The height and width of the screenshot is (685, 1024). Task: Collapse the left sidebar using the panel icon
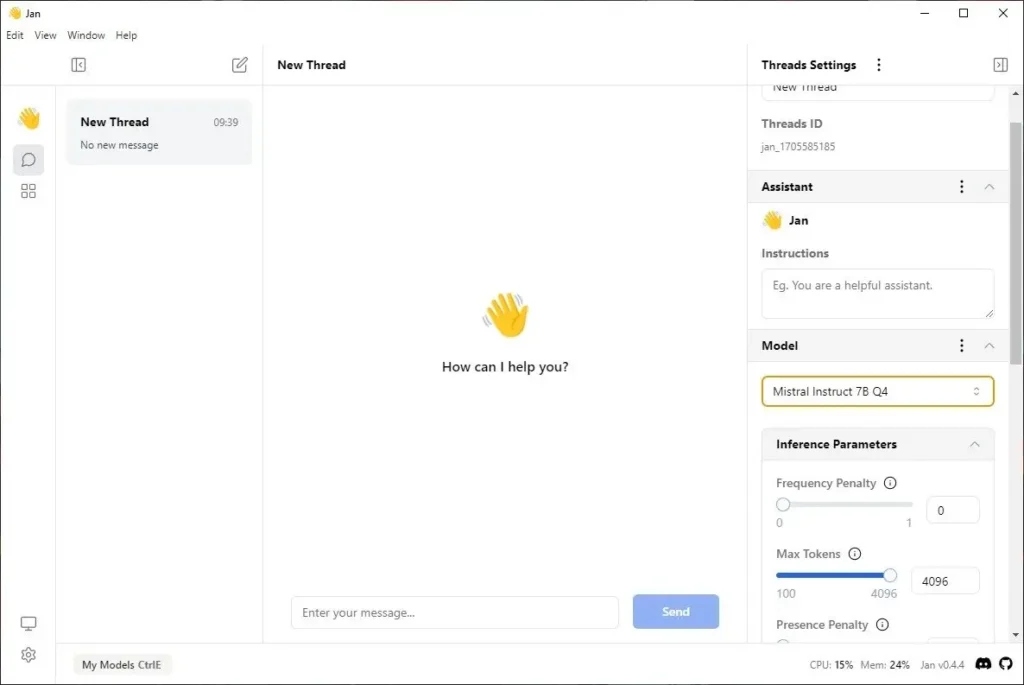[78, 64]
